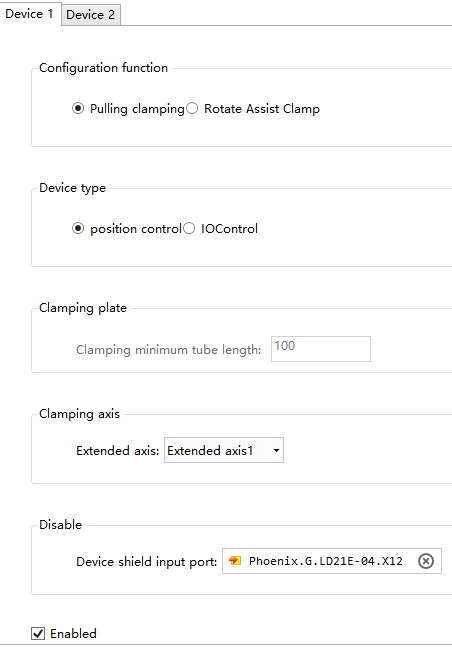Image resolution: width=452 pixels, height=658 pixels.
Task: Click the Rotate Assist Clamp label
Action: pyautogui.click(x=262, y=109)
